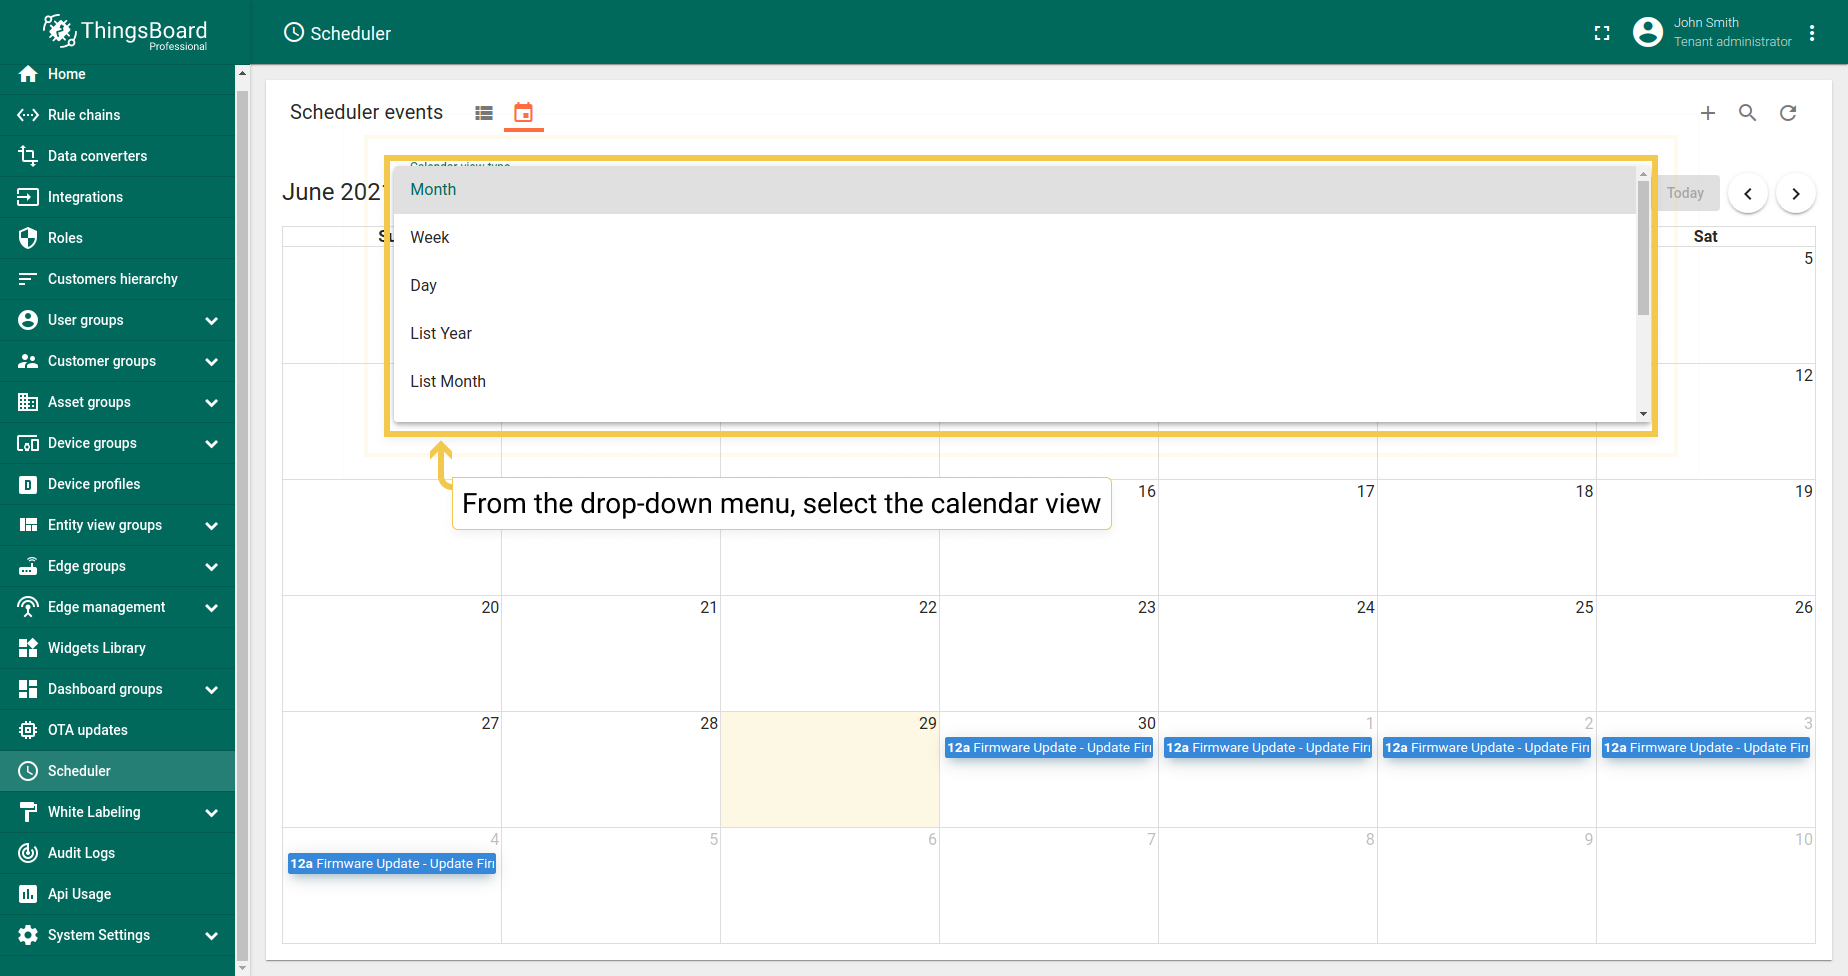The image size is (1848, 976).
Task: Open Firmware Update event on July 4
Action: click(x=392, y=864)
